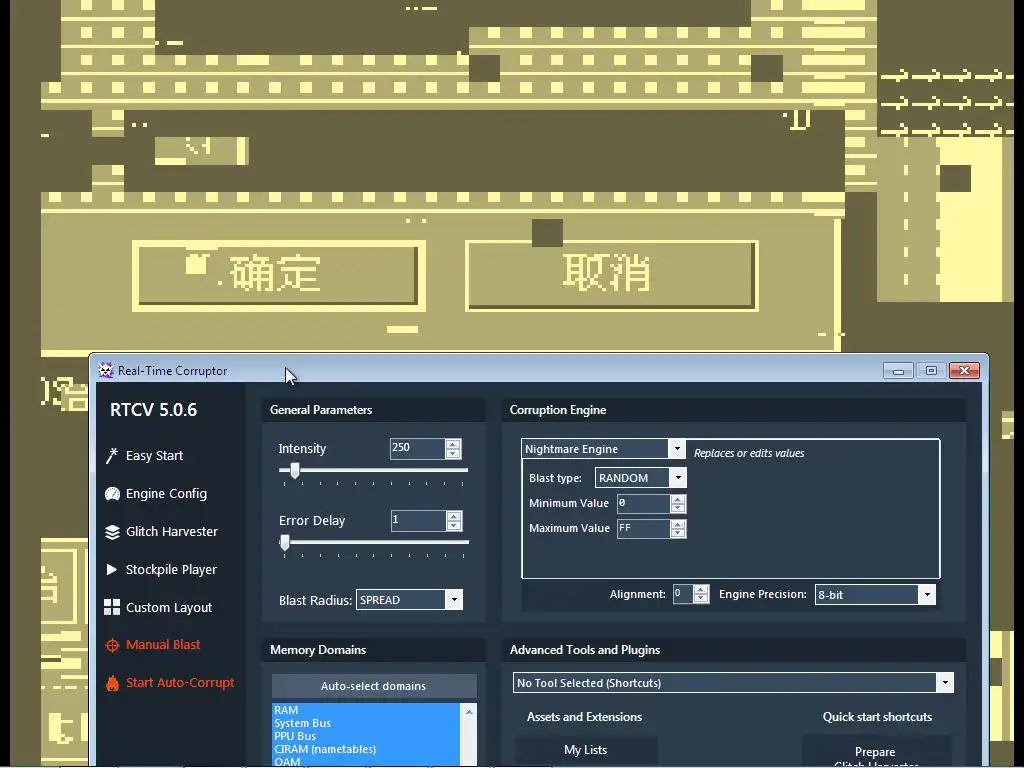
Task: Click the Auto-select domains button
Action: (x=374, y=686)
